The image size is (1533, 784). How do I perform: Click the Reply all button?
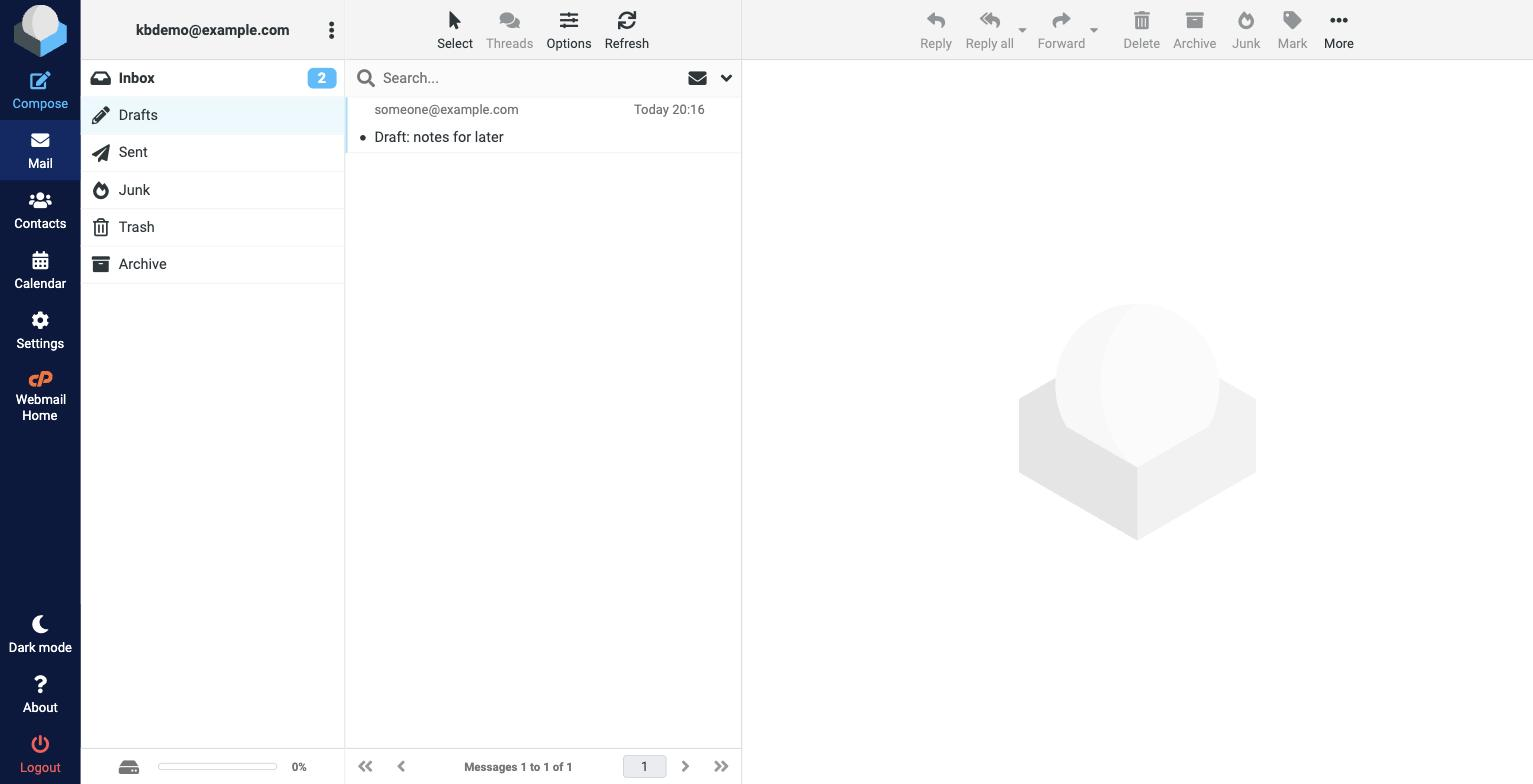tap(989, 30)
